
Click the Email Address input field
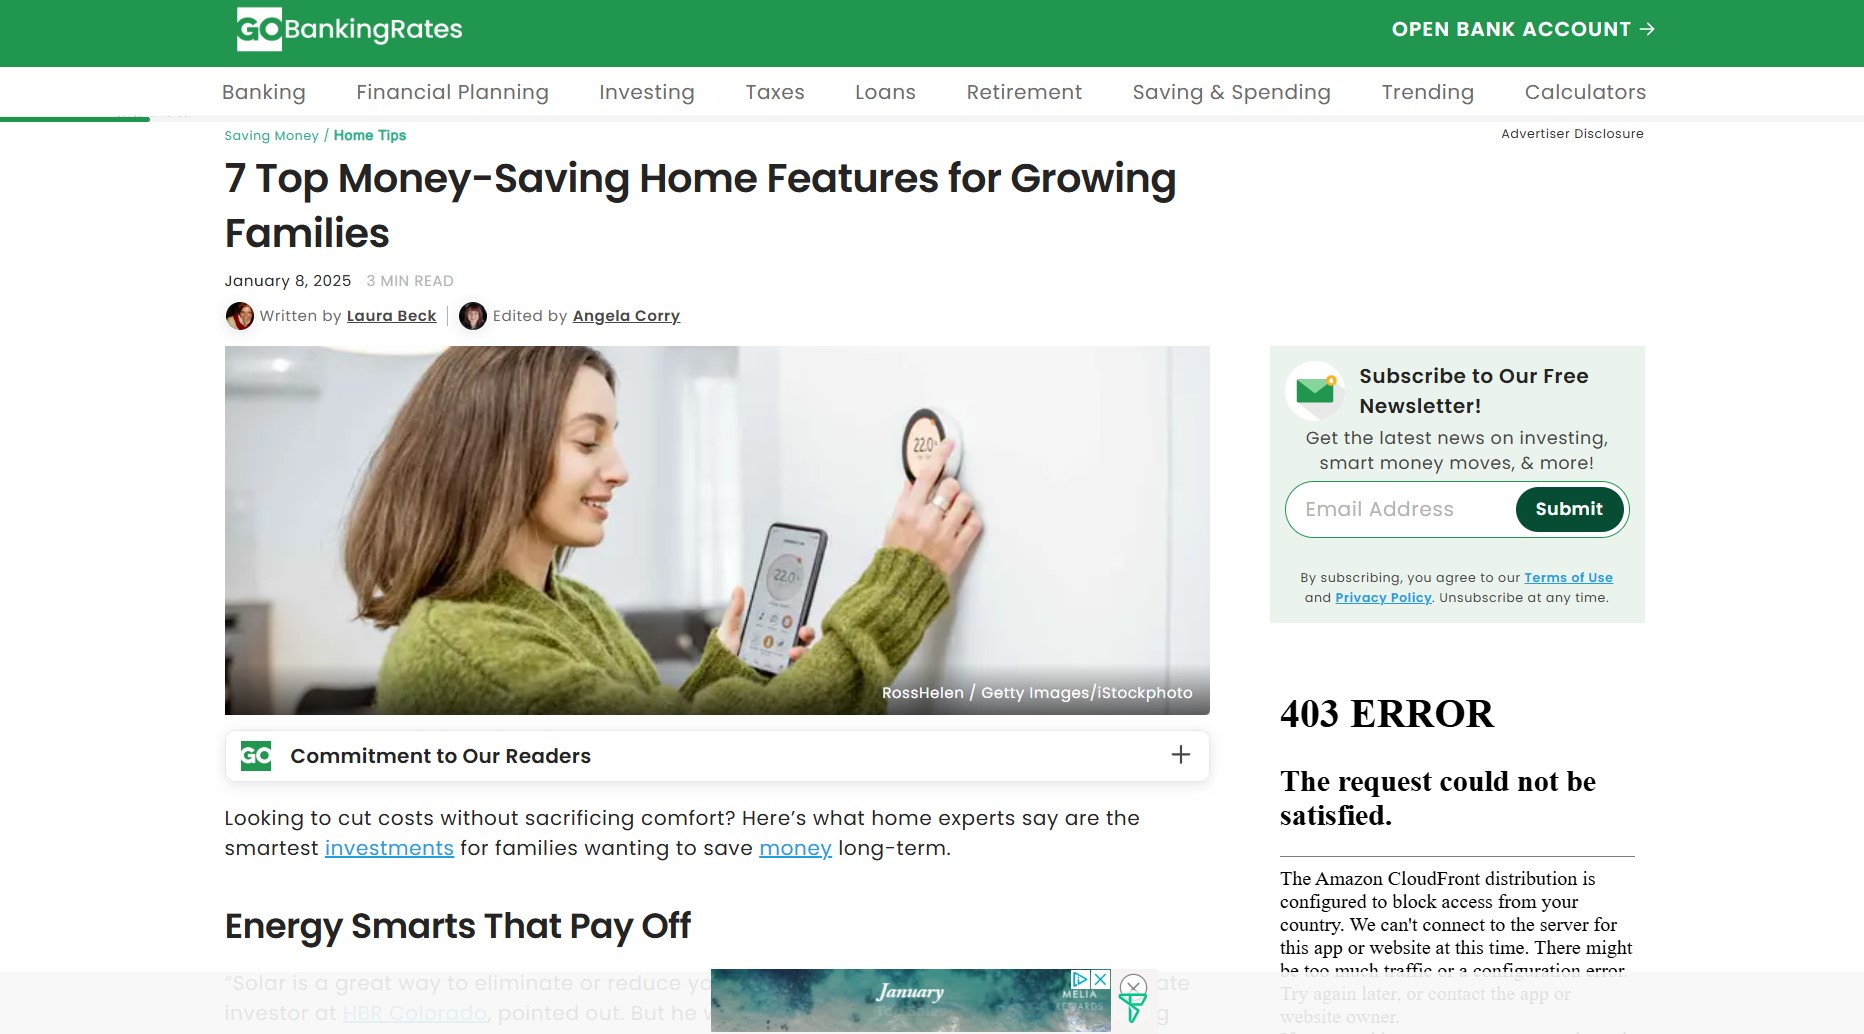[1401, 509]
